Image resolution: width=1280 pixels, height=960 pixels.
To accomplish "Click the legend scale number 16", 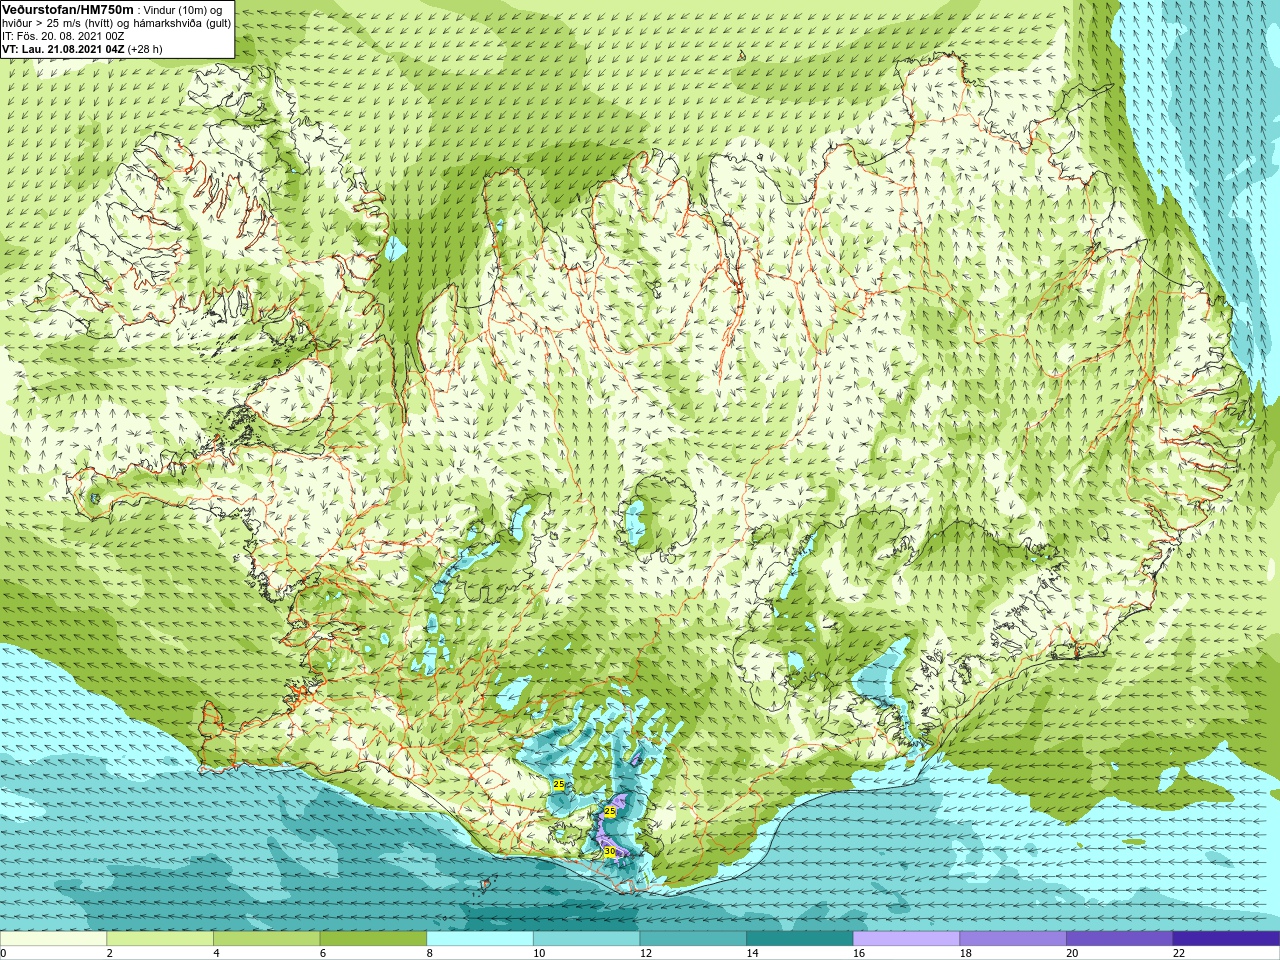I will 859,953.
